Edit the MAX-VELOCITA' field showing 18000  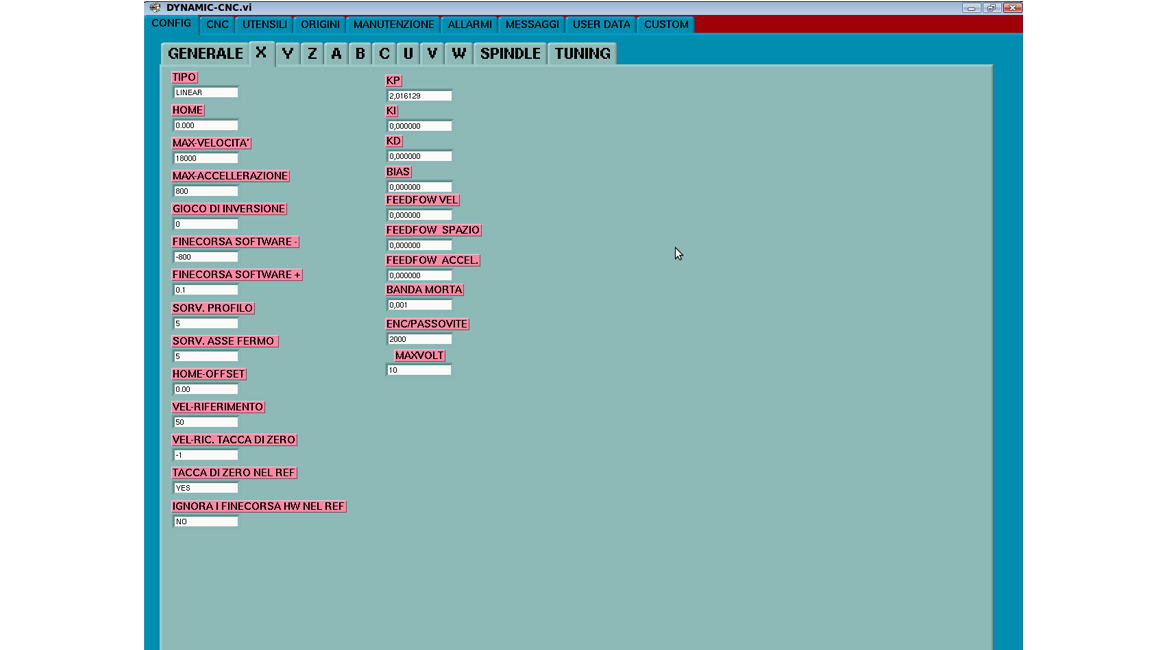(x=206, y=158)
